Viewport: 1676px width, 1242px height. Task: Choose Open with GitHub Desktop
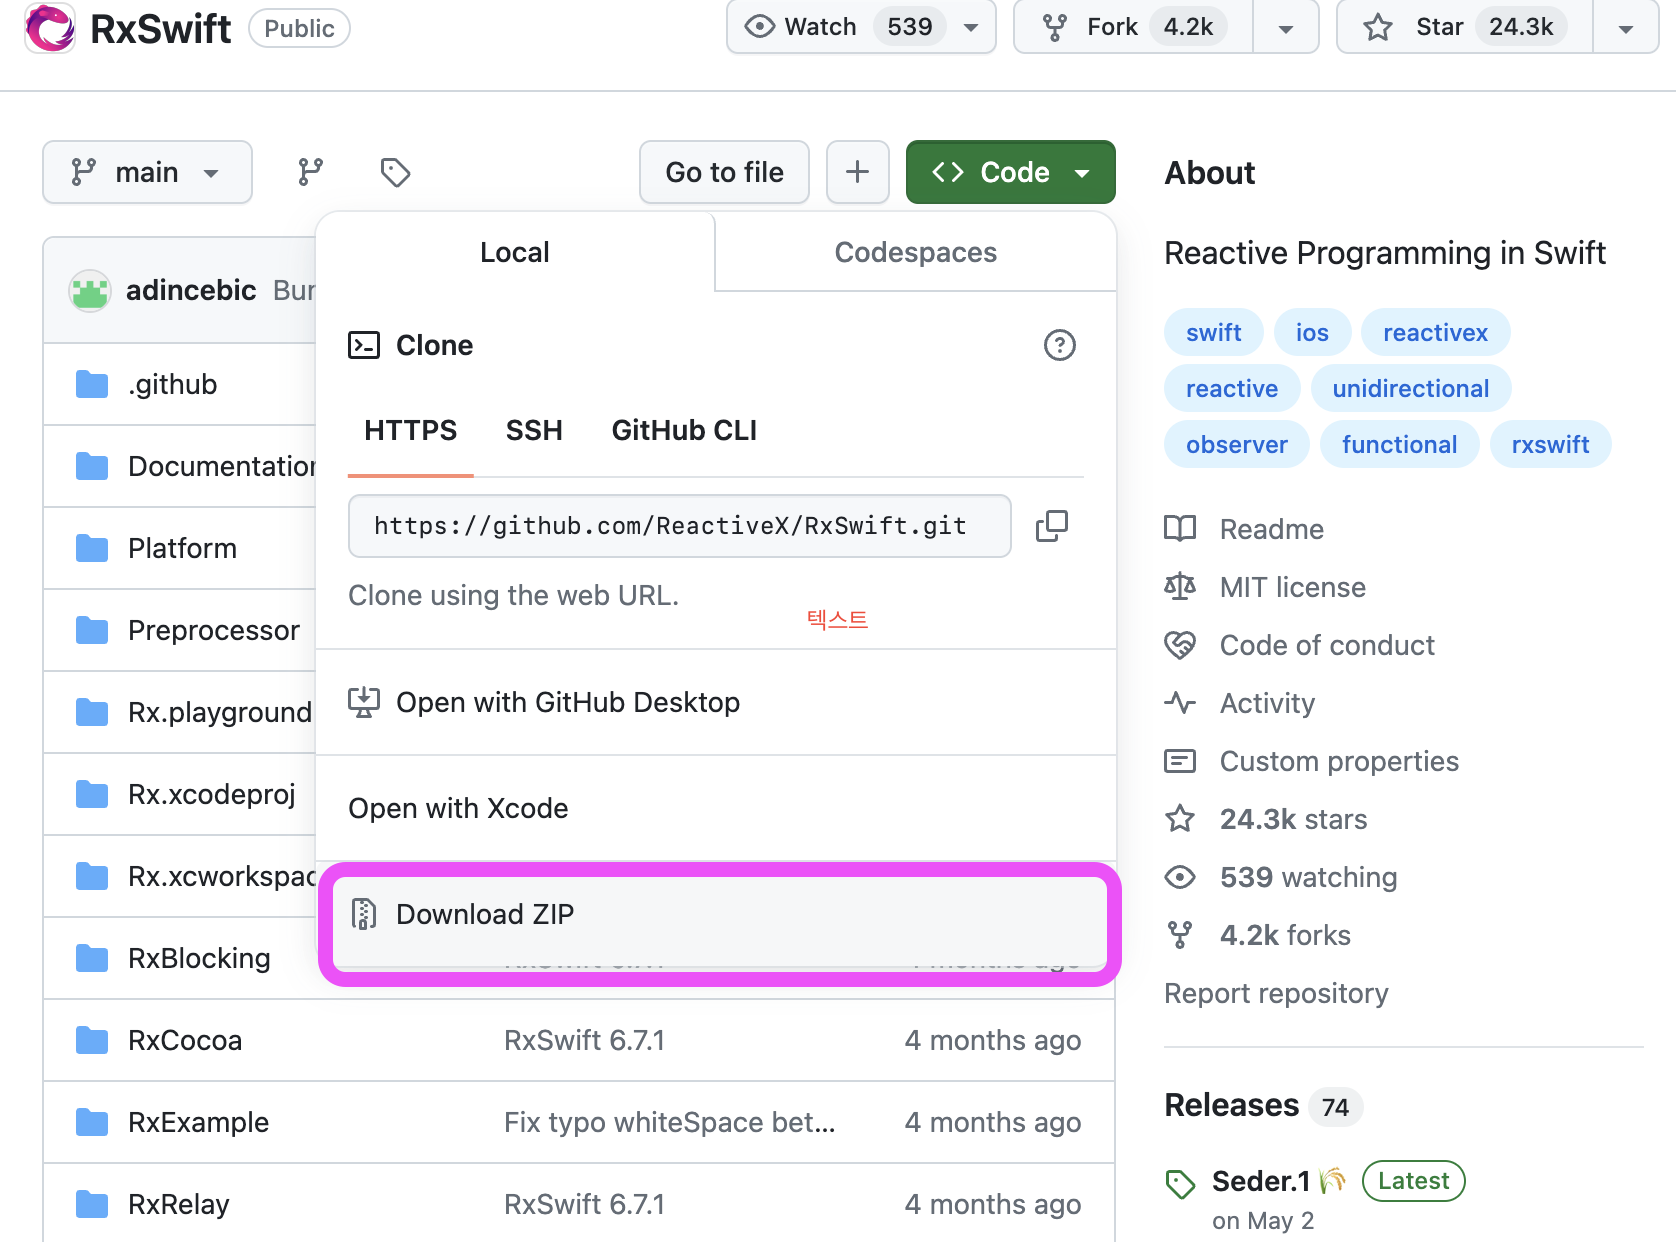pyautogui.click(x=716, y=702)
